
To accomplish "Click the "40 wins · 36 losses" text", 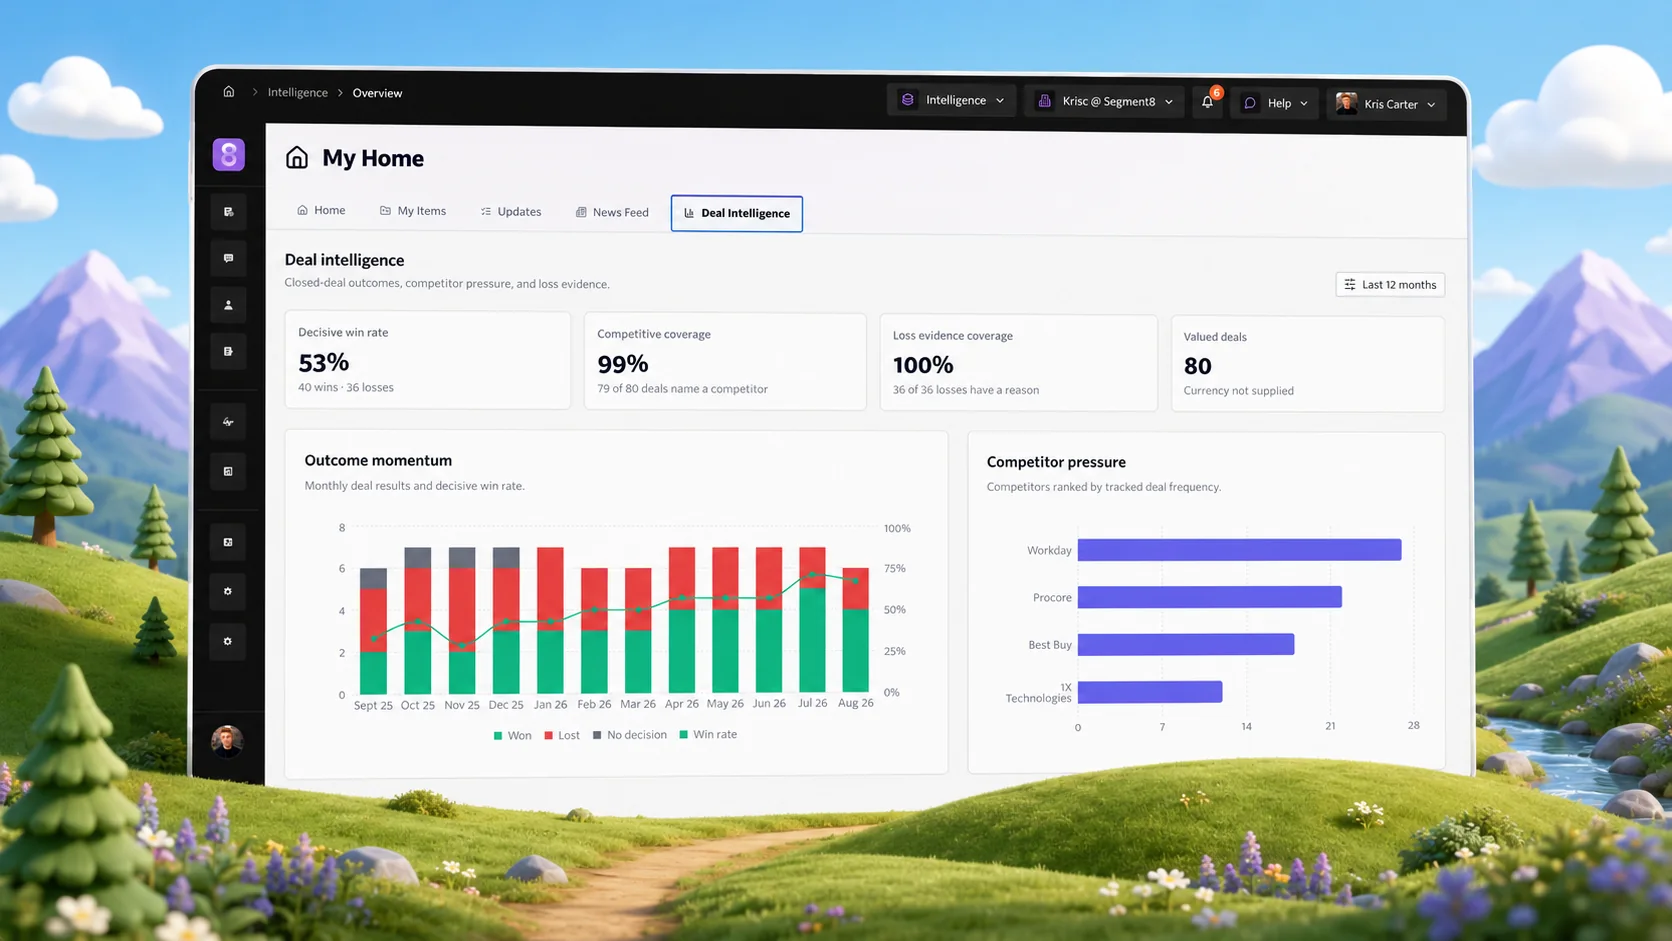I will point(346,388).
